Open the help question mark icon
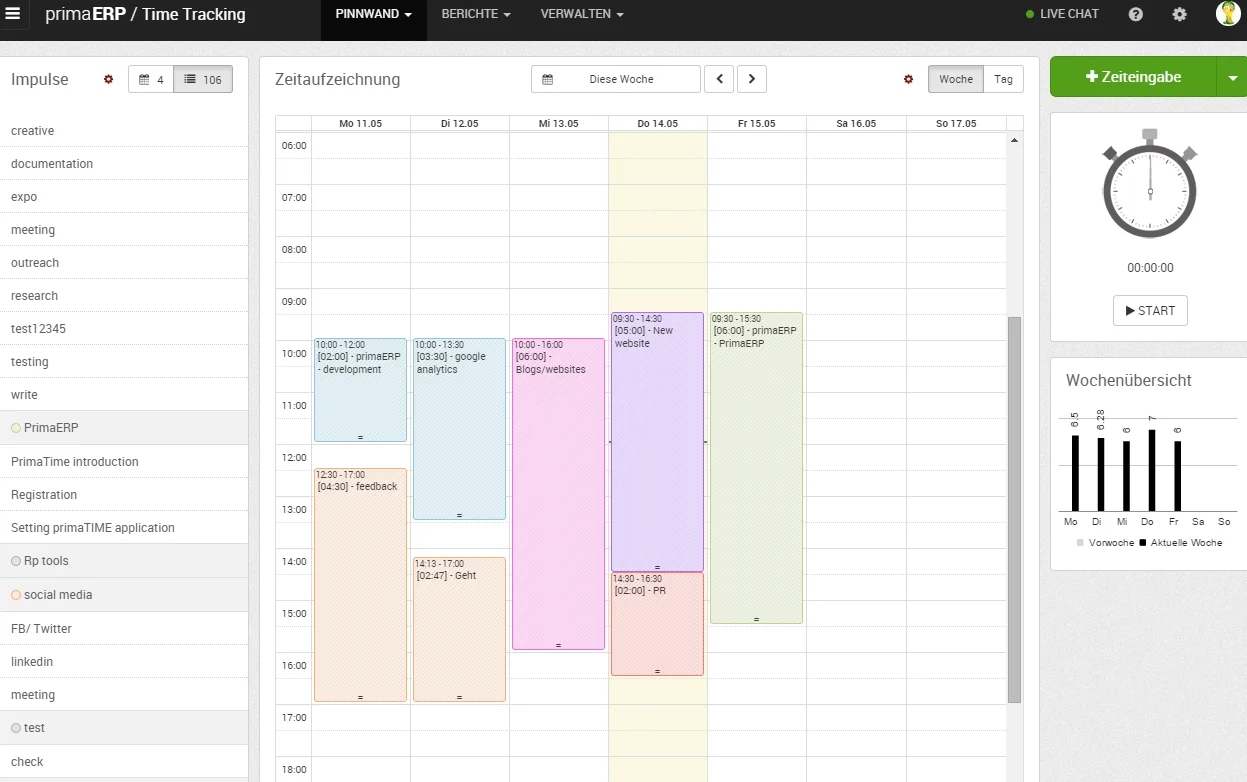 [1136, 14]
